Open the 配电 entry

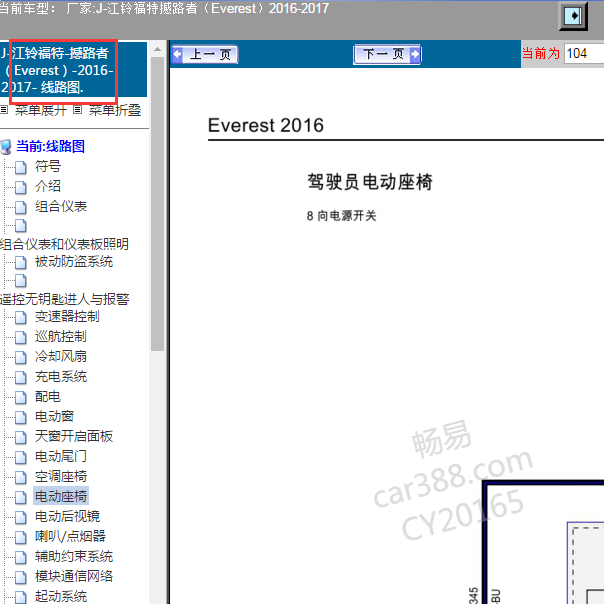[x=48, y=397]
